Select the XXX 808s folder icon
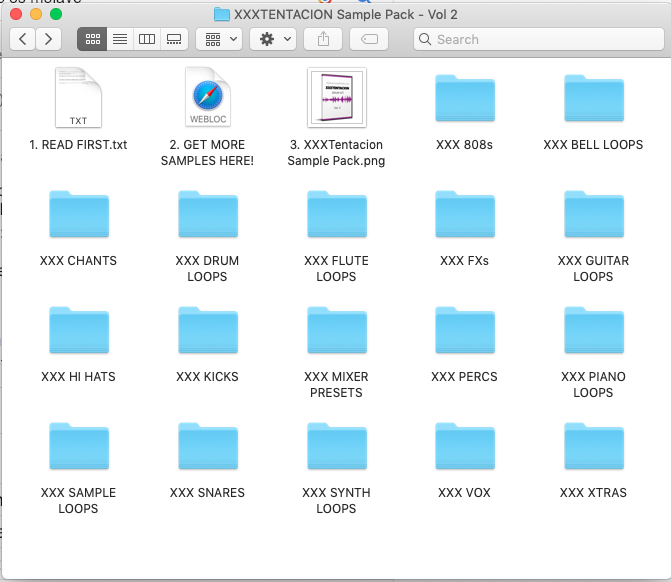This screenshot has height=582, width=671. coord(465,98)
